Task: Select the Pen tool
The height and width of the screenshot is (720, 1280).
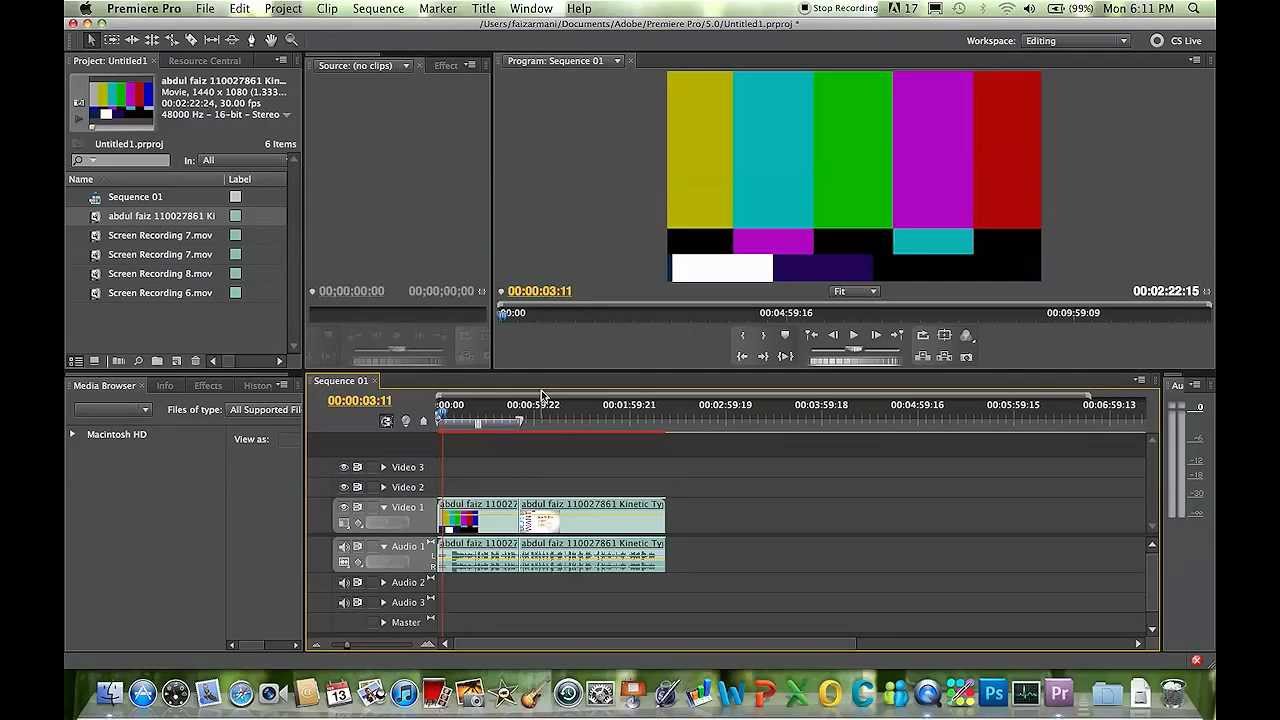Action: 251,40
